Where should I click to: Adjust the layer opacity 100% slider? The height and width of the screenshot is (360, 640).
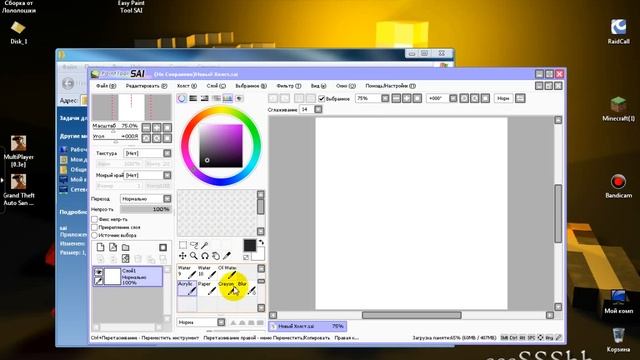coord(145,209)
